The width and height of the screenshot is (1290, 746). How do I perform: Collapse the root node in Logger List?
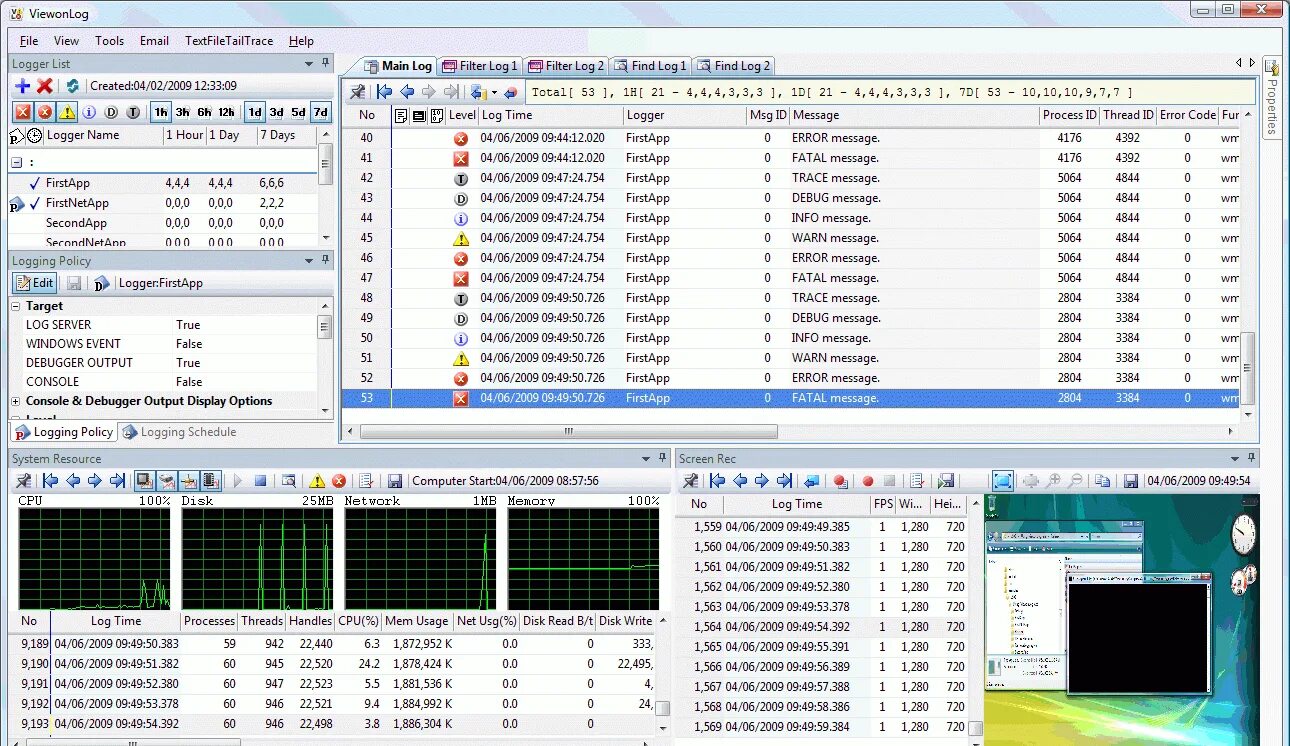pyautogui.click(x=16, y=162)
